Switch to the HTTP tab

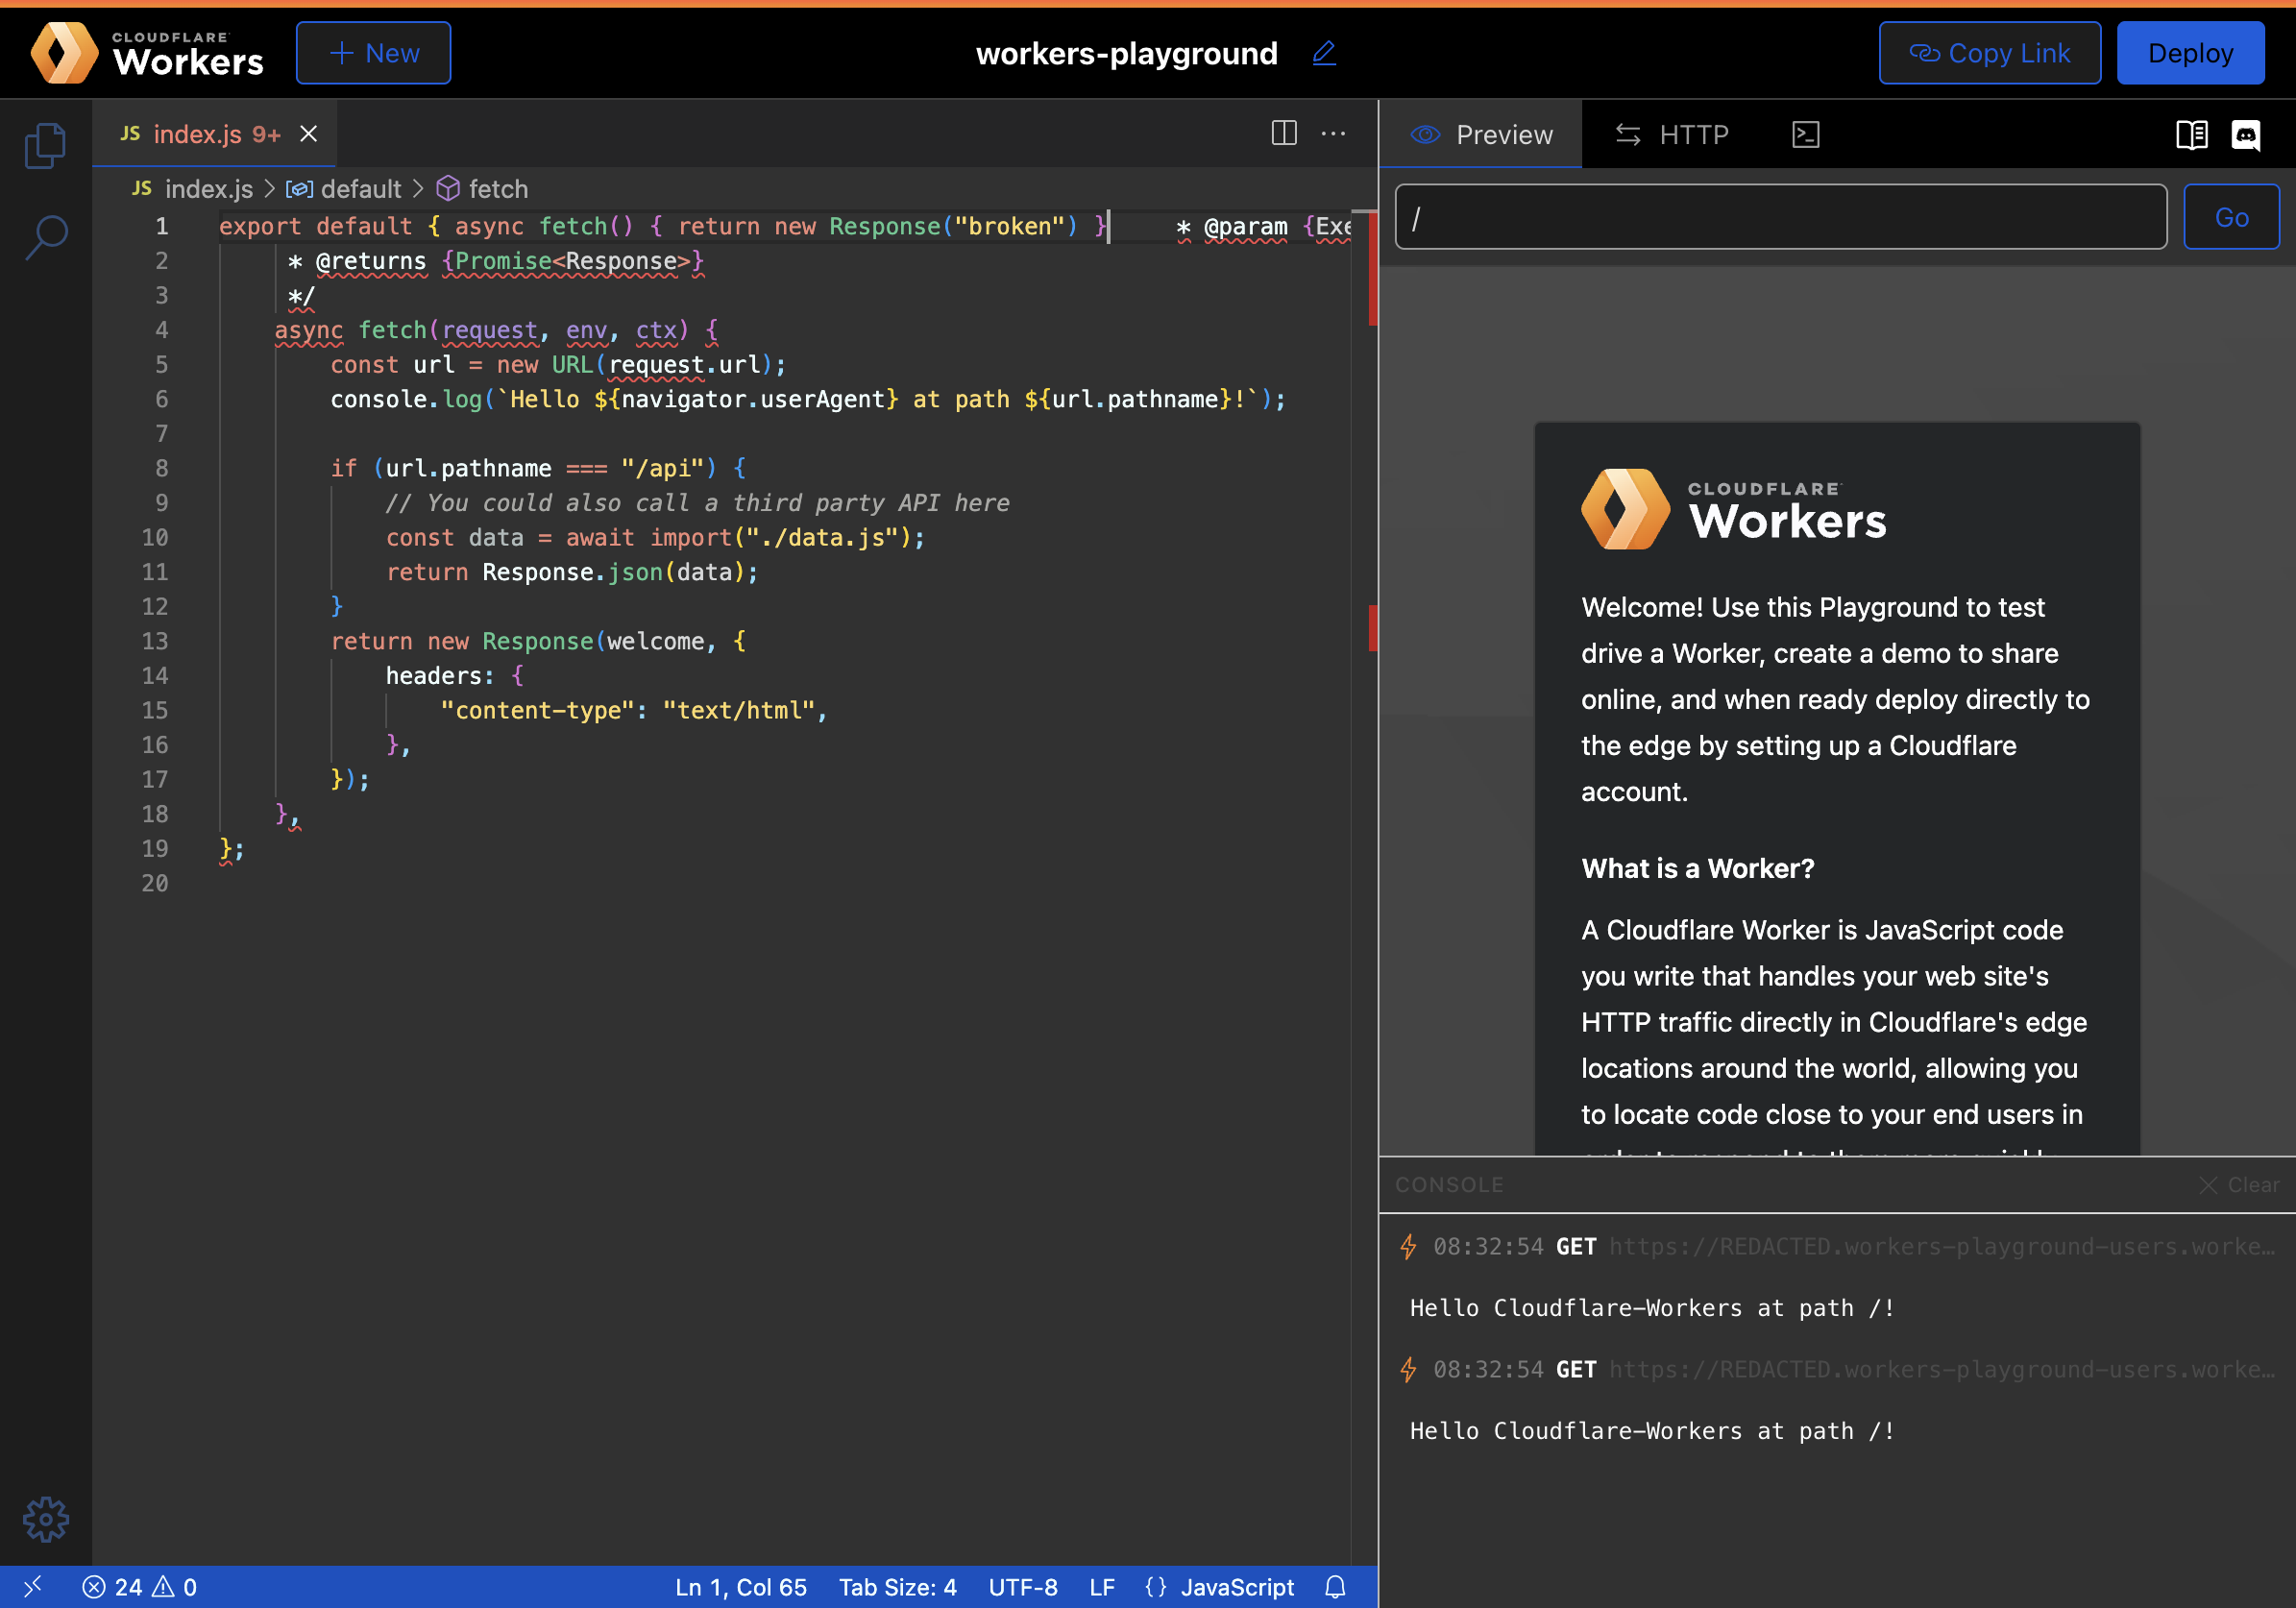click(1672, 134)
